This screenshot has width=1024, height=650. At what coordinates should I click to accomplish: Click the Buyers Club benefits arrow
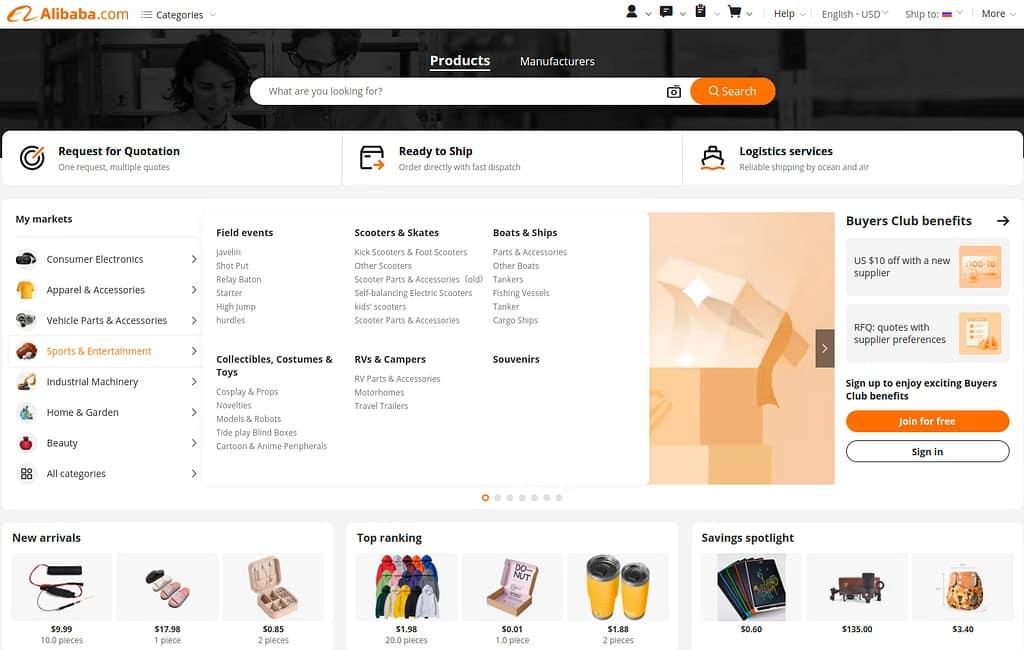pos(1002,221)
